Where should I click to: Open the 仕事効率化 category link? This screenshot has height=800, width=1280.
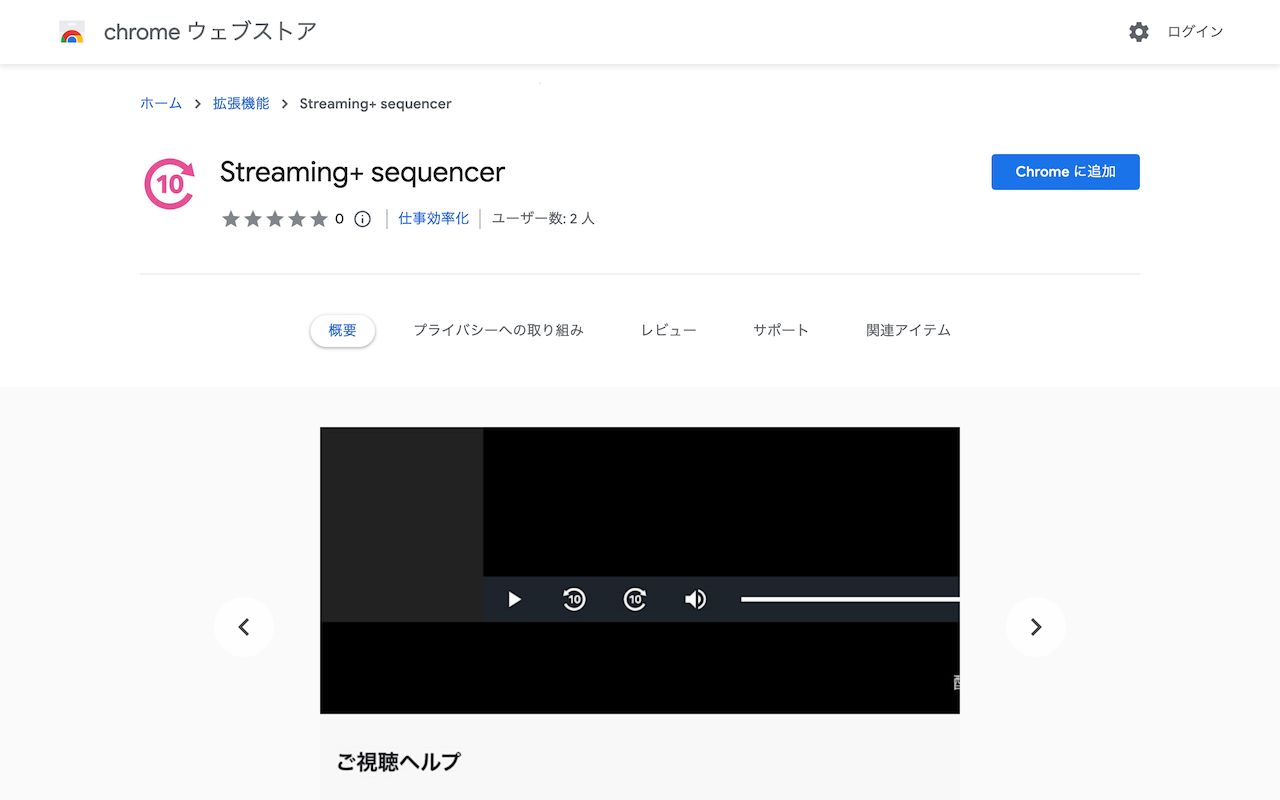[433, 218]
